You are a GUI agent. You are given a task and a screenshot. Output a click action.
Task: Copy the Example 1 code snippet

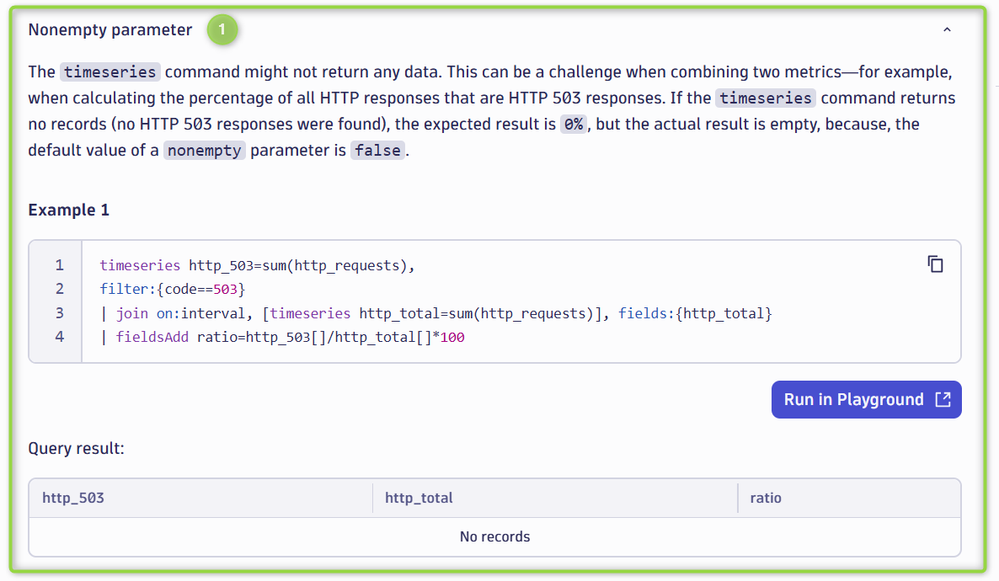(x=935, y=264)
